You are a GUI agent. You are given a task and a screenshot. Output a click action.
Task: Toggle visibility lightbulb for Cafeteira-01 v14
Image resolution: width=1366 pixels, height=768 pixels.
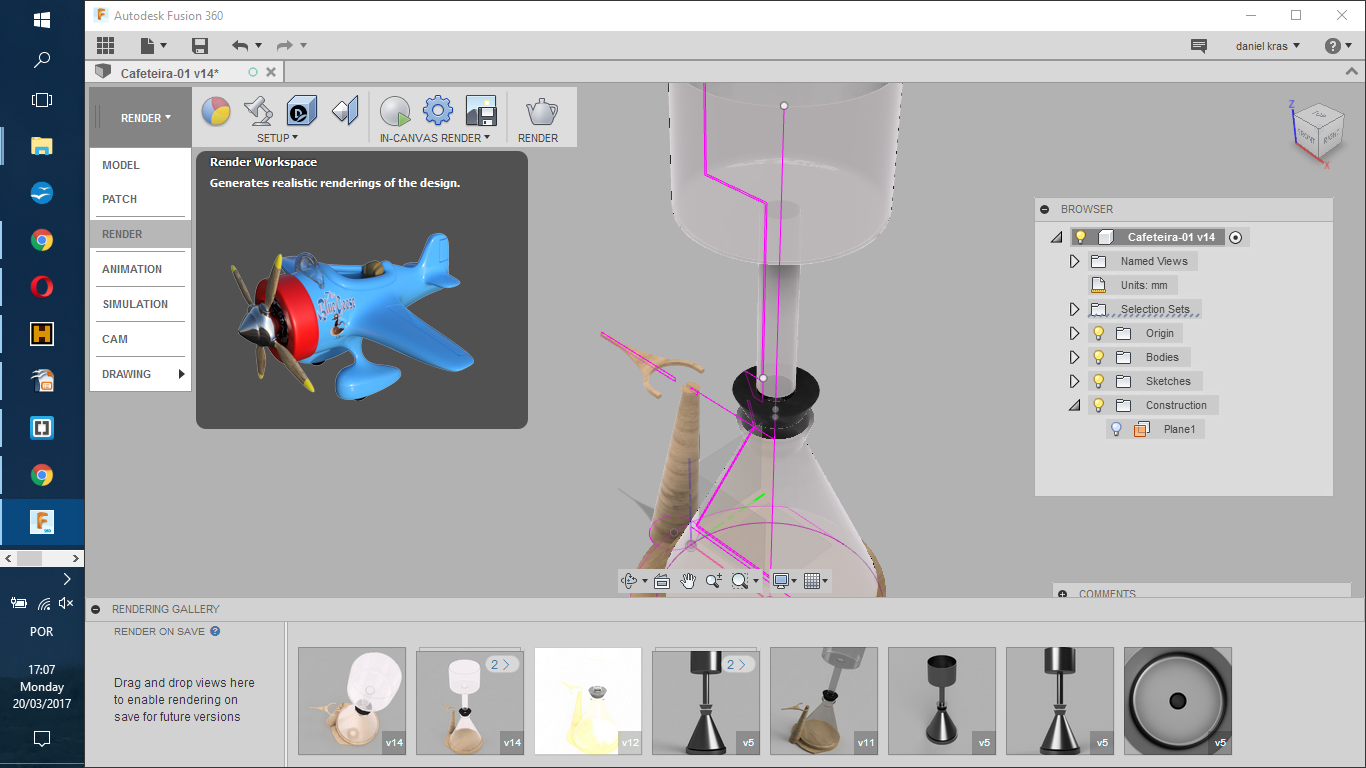[x=1080, y=237]
